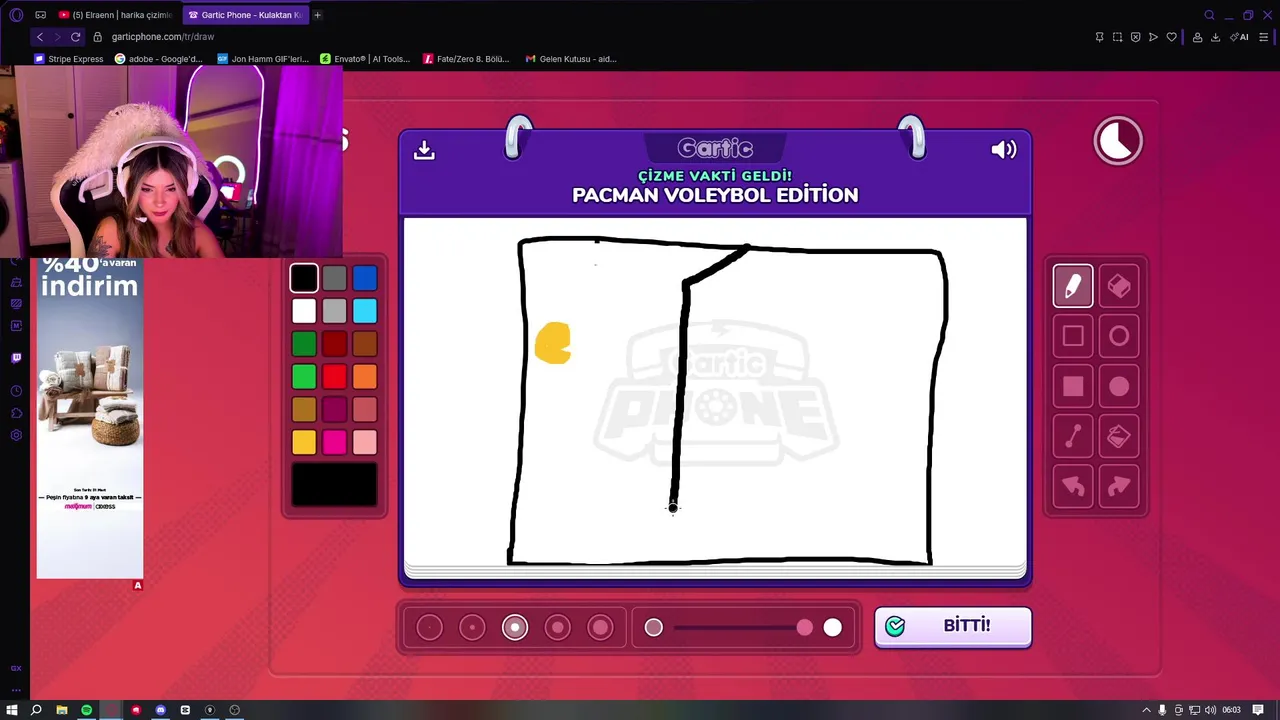The height and width of the screenshot is (720, 1280).
Task: Click the indirim advertisement banner
Action: 90,418
